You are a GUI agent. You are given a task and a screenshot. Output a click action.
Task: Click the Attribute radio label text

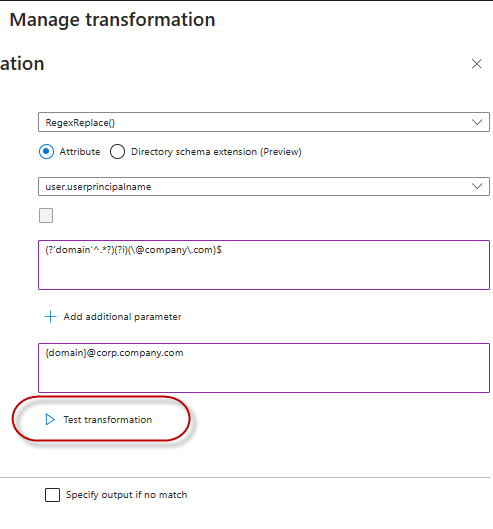80,152
